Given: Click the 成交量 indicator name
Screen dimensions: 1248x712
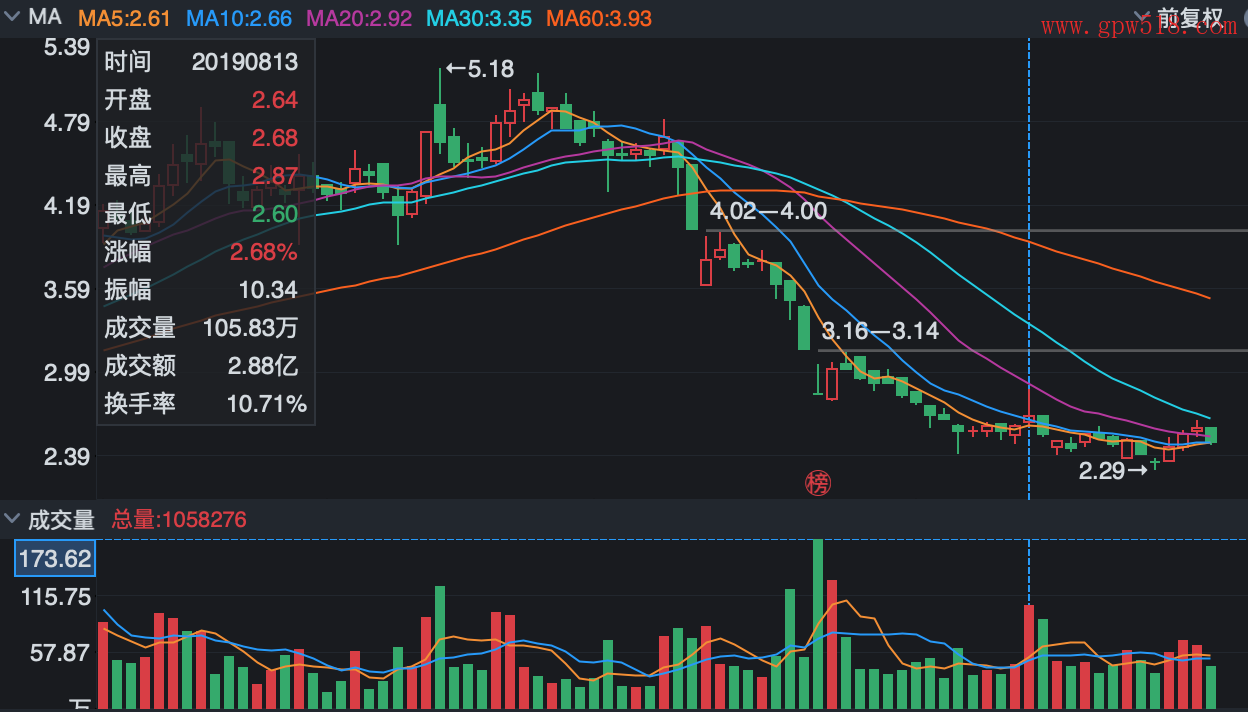Looking at the screenshot, I should click(x=61, y=520).
